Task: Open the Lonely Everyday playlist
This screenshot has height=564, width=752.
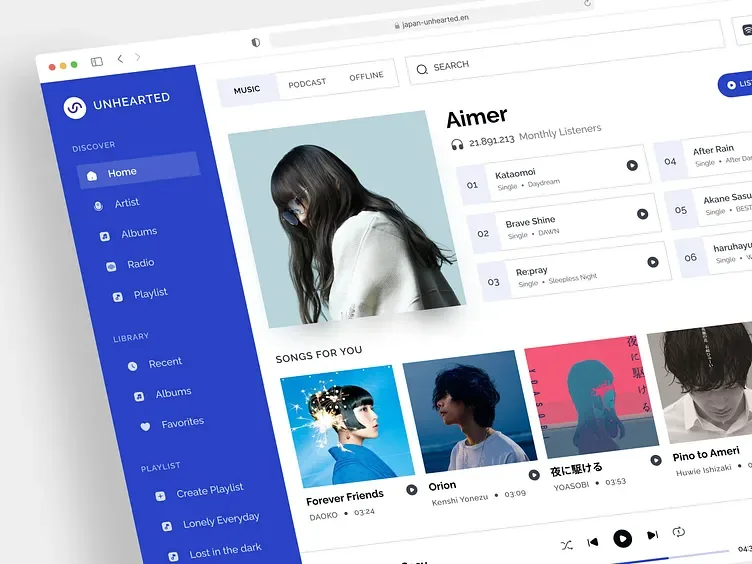Action: 221,520
